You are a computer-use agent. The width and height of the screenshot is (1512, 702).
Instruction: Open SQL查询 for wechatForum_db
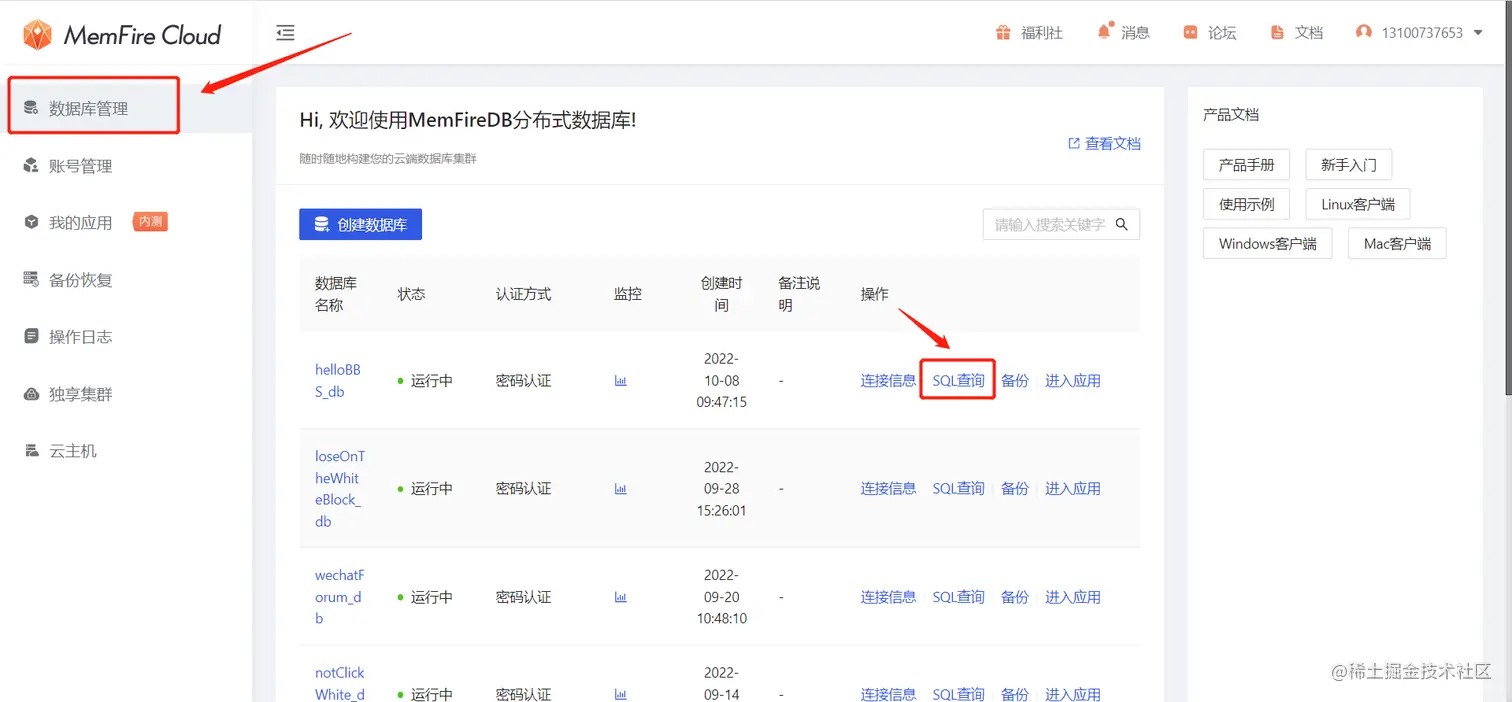tap(958, 597)
